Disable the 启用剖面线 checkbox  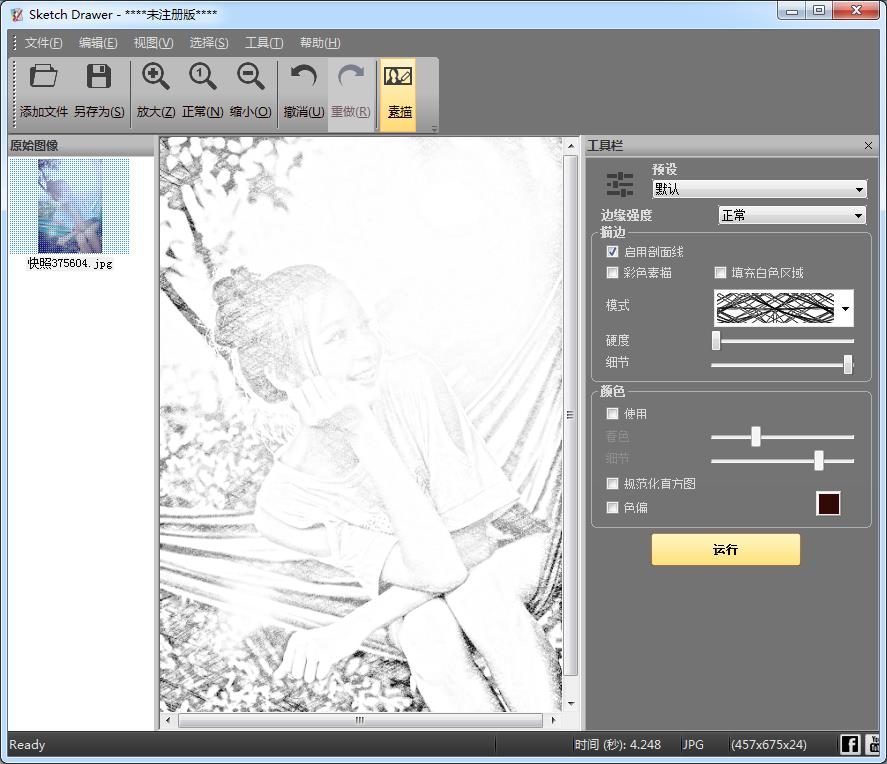[613, 252]
